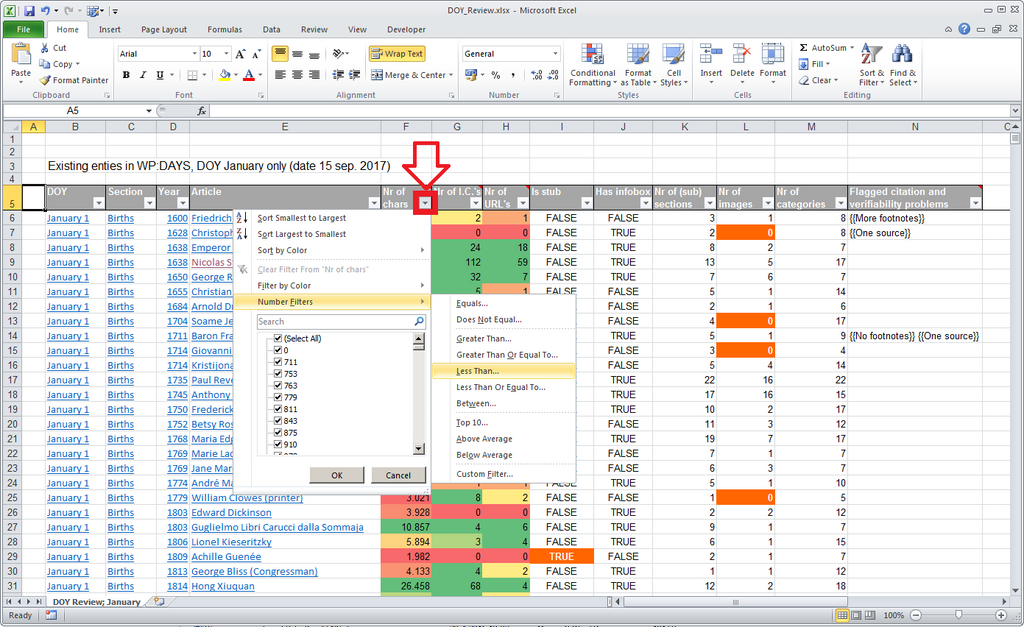
Task: Click the Find & Select binoculars icon
Action: click(x=903, y=54)
